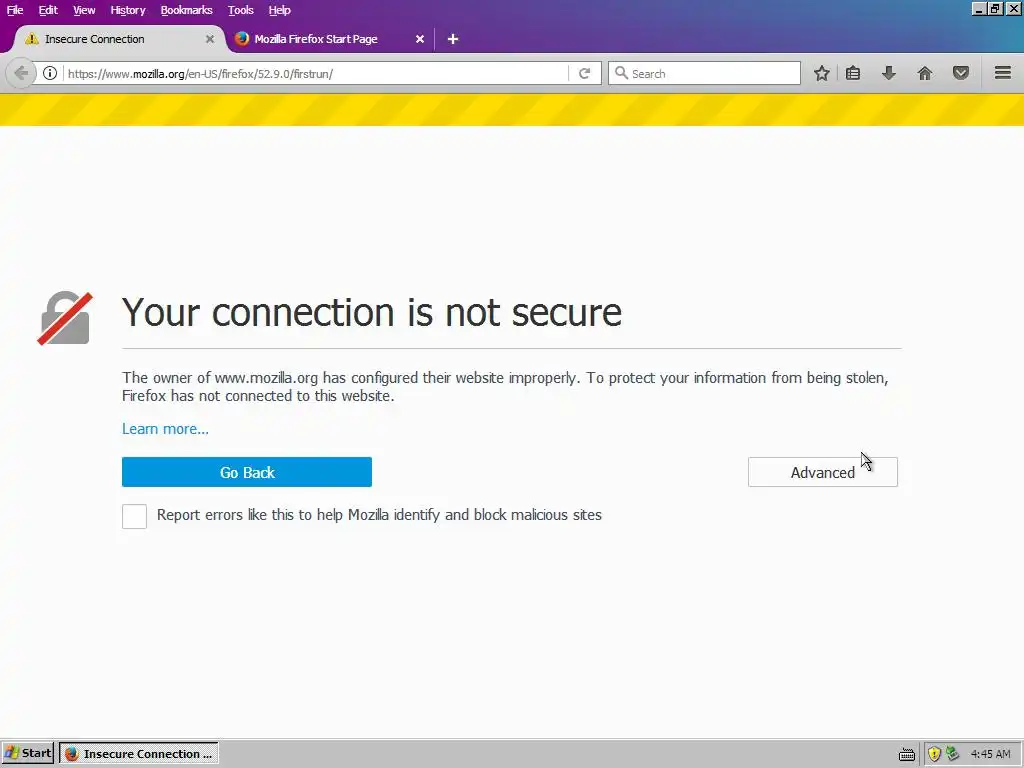Click the 4:45 AM clock
Image resolution: width=1024 pixels, height=768 pixels.
(x=991, y=754)
